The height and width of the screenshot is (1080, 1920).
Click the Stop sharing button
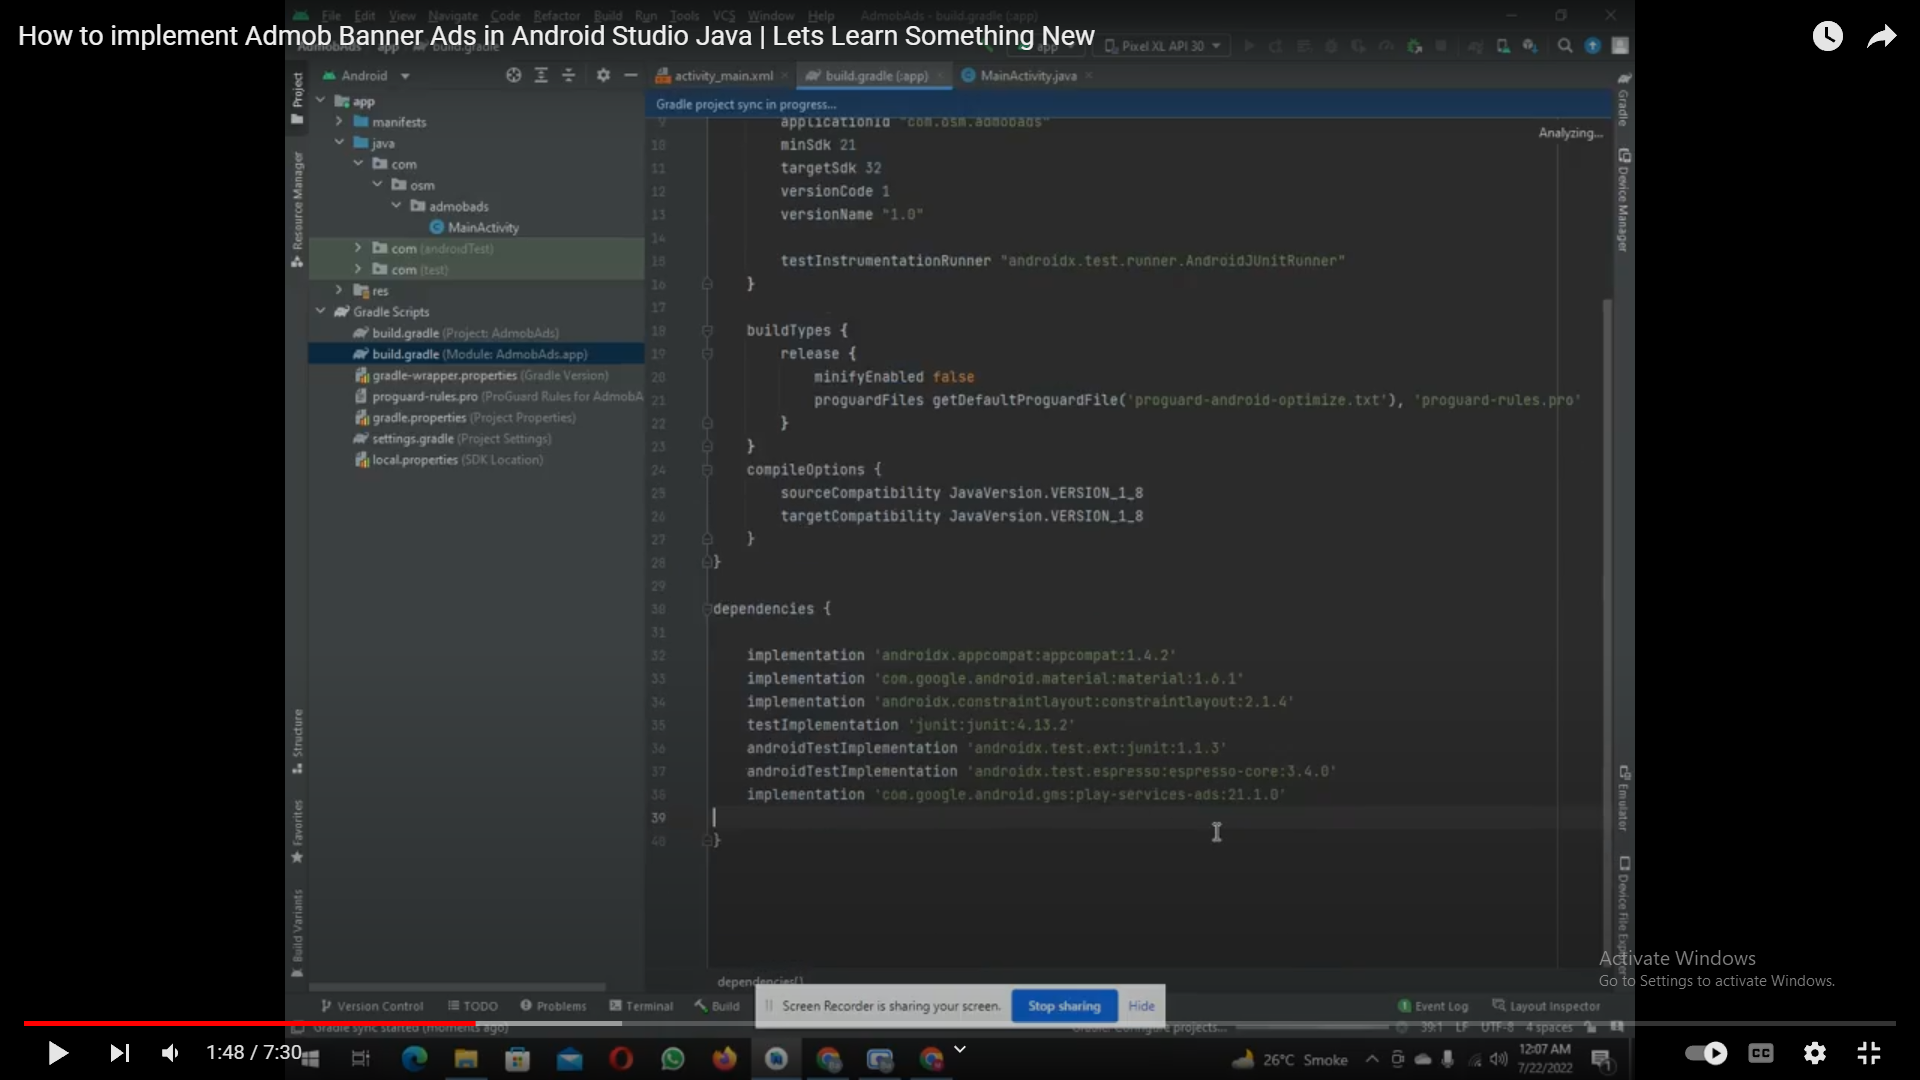coord(1063,1007)
